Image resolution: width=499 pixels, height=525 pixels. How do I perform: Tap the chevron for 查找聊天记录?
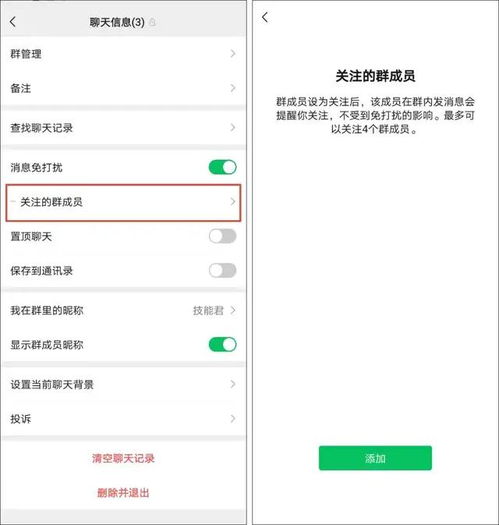coord(233,128)
